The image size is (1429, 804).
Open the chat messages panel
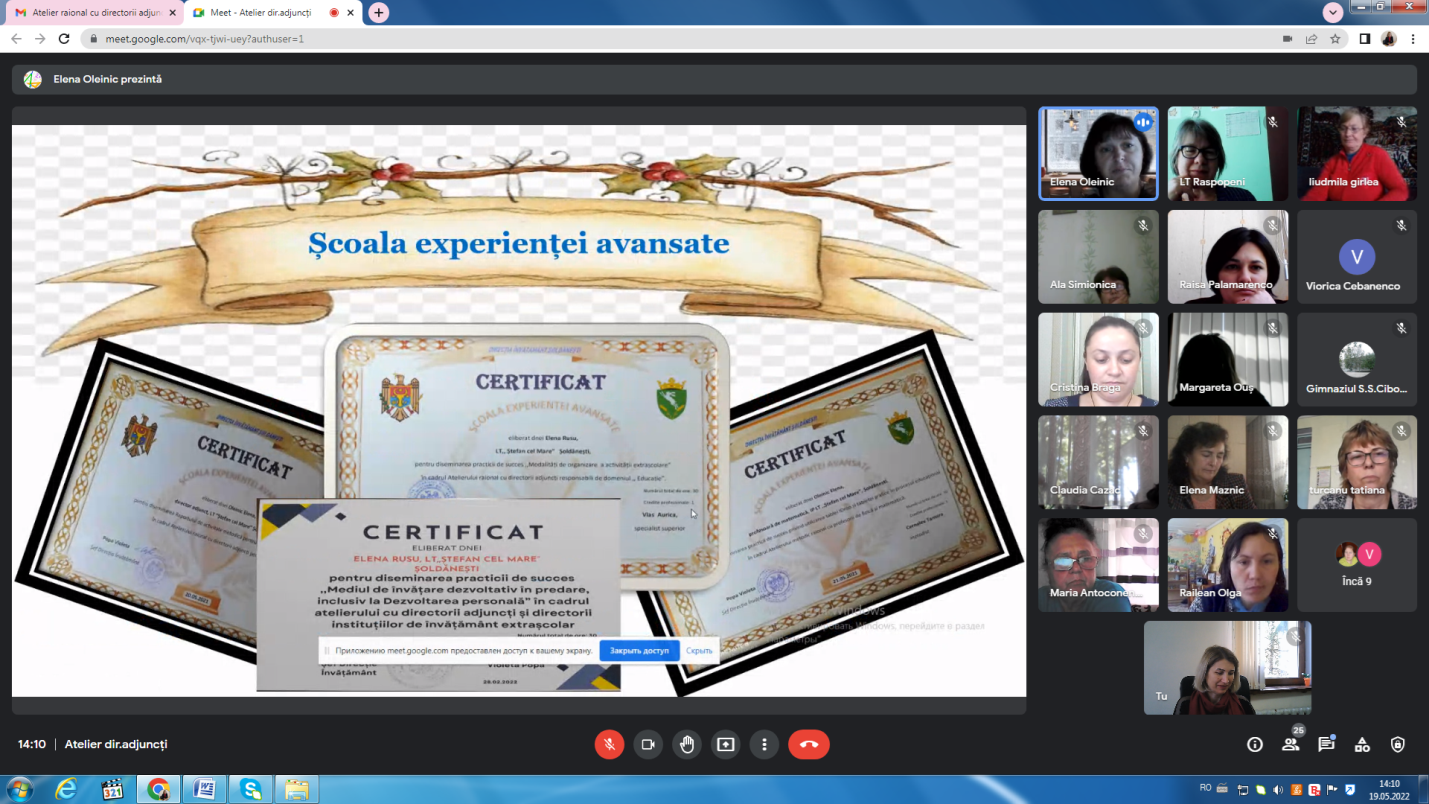click(1326, 744)
